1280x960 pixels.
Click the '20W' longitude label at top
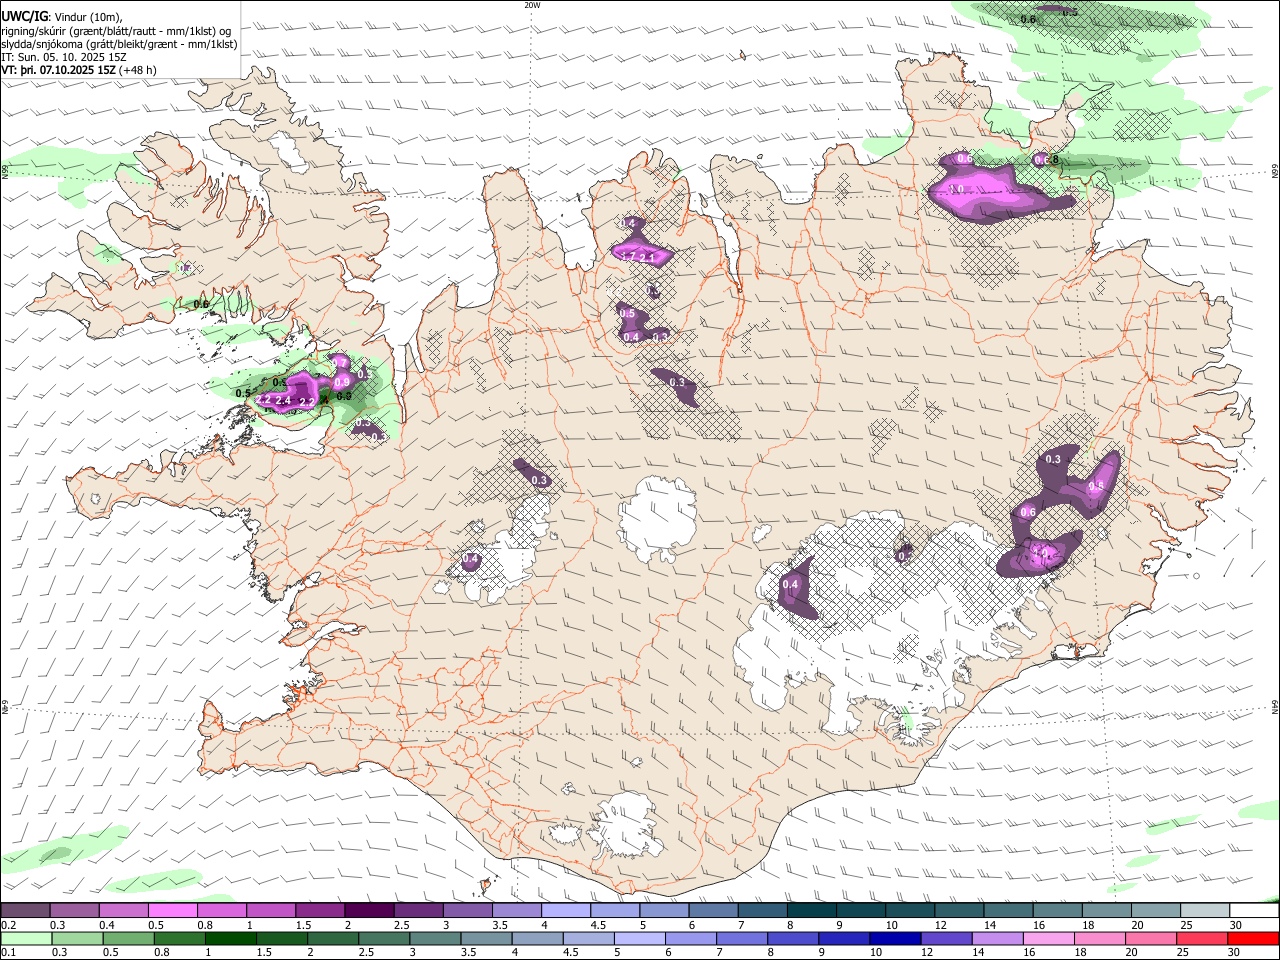click(x=532, y=5)
